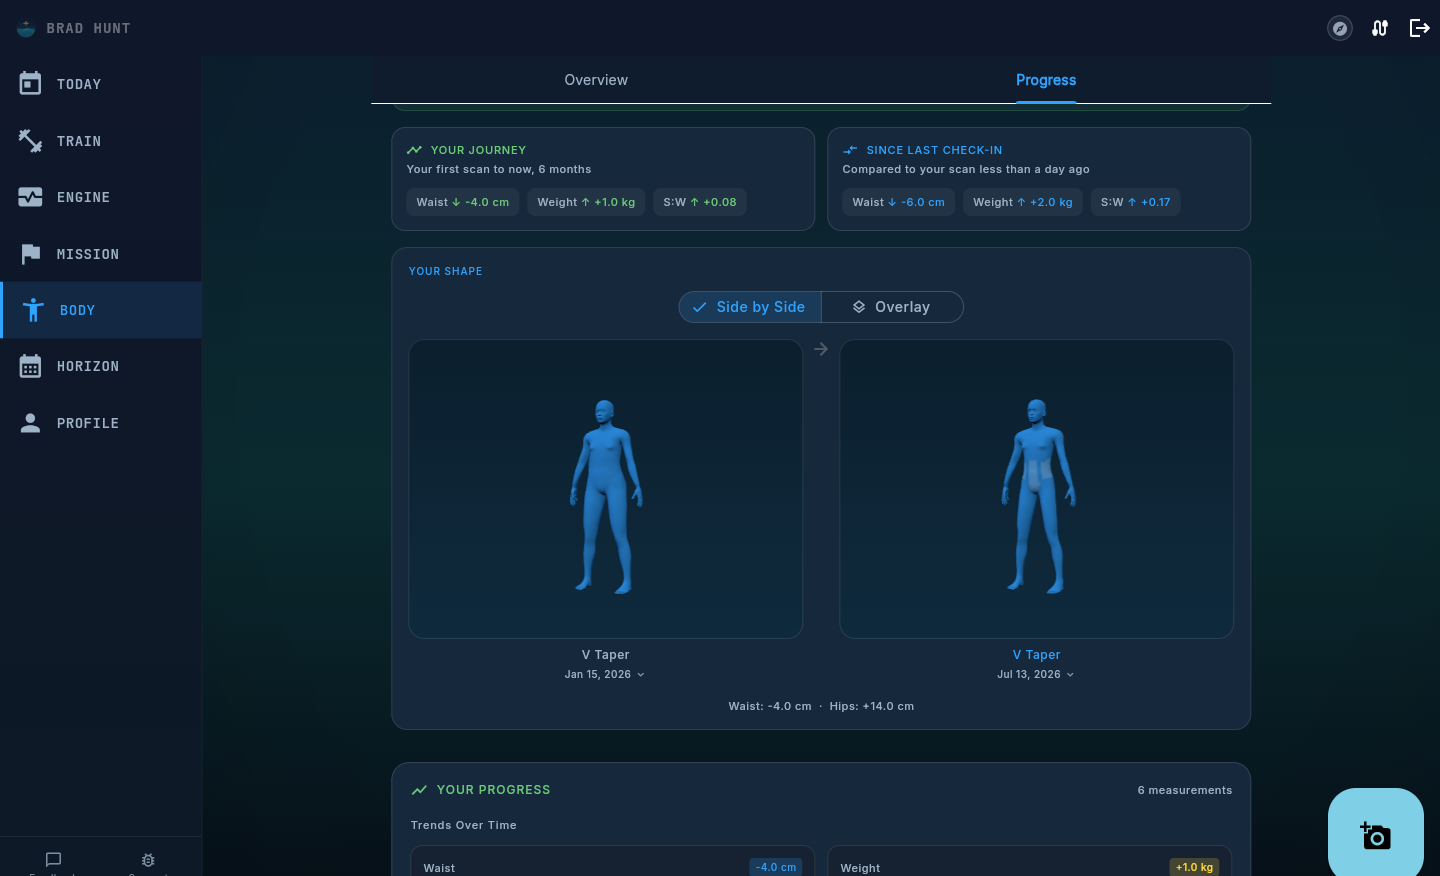Click the bug report icon
Viewport: 1440px width, 876px height.
click(x=148, y=860)
